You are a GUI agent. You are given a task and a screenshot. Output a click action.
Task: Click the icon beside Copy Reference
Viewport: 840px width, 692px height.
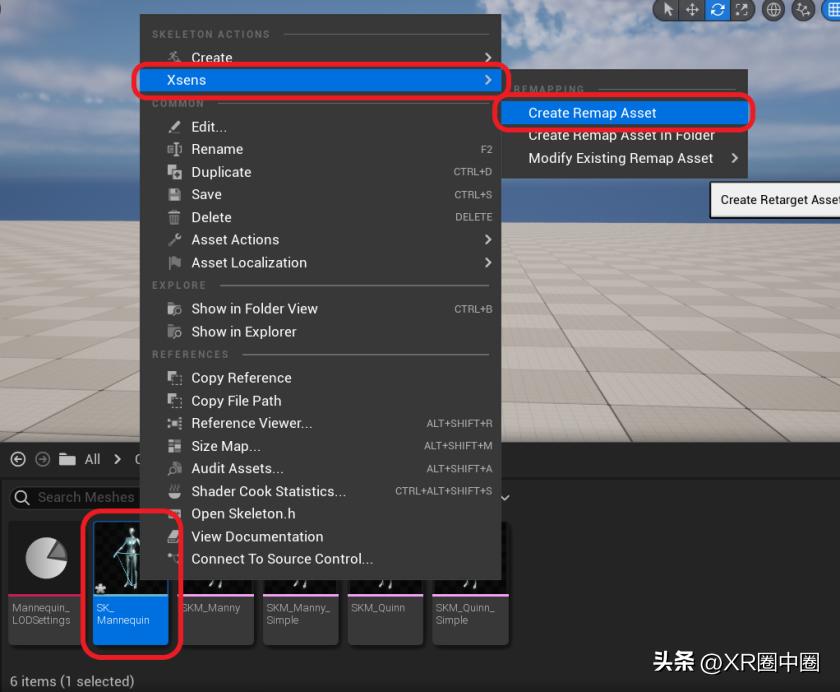[174, 378]
